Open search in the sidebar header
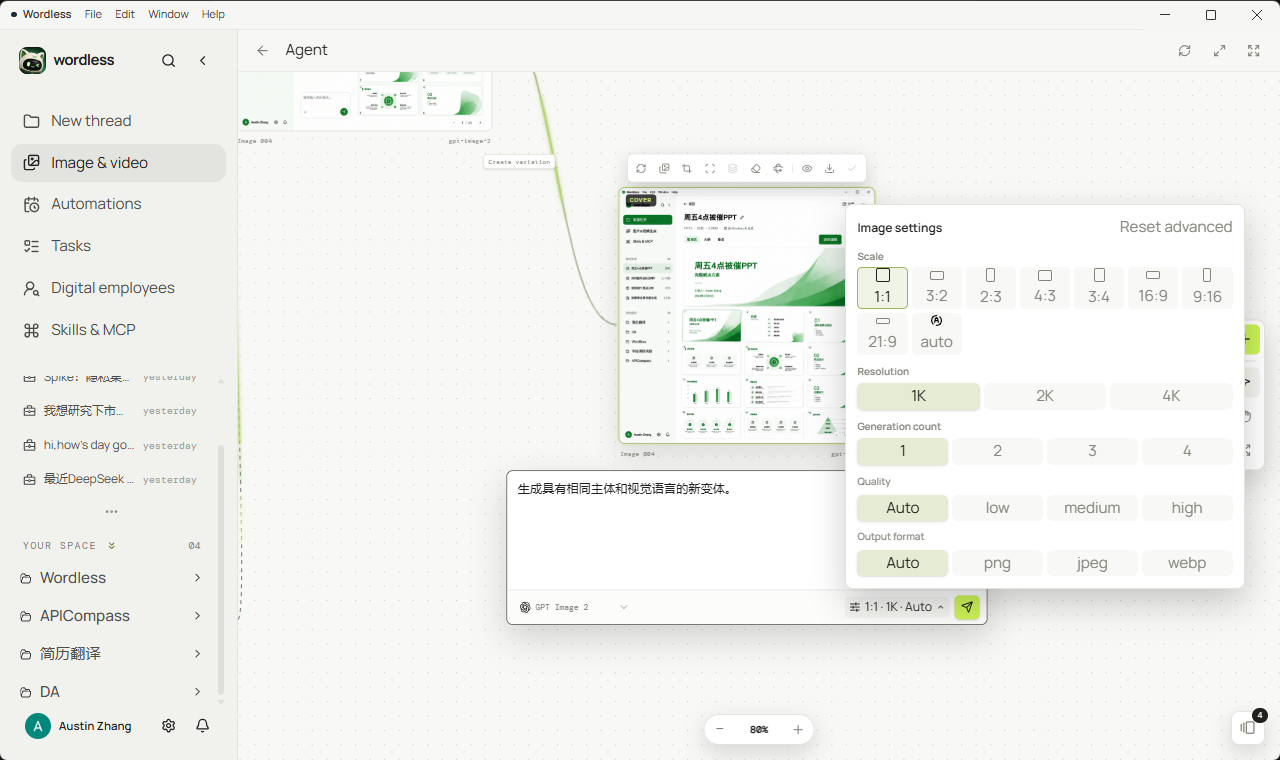Screen dimensions: 1280x760 pos(169,61)
